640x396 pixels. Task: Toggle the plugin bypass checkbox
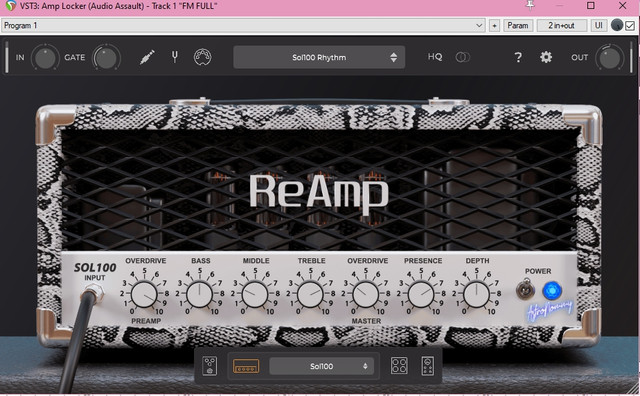click(x=630, y=26)
